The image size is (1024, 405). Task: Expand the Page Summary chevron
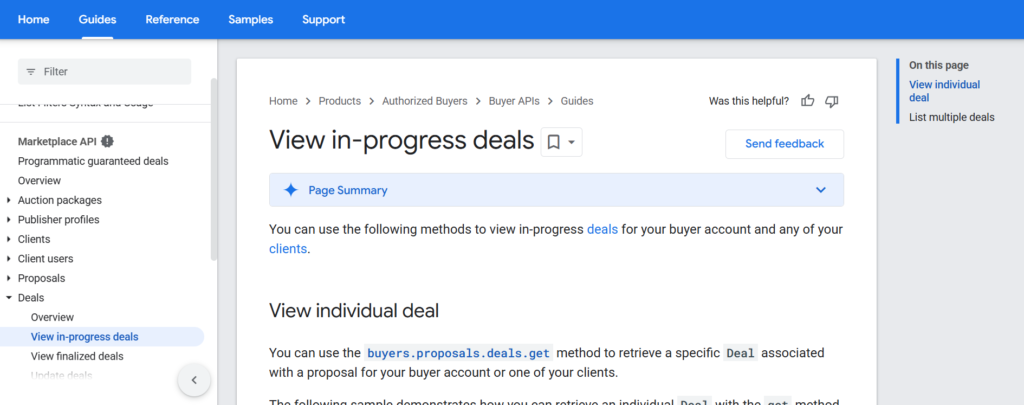[821, 190]
